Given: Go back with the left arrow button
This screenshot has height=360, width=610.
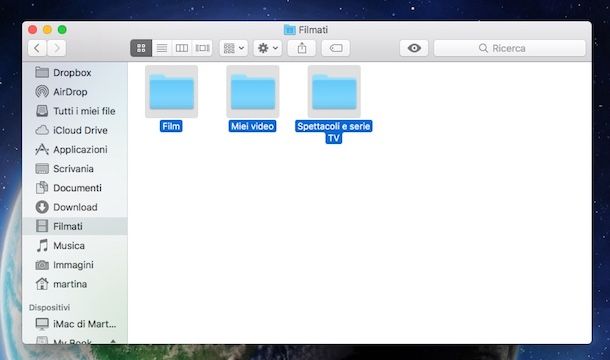Looking at the screenshot, I should (x=37, y=48).
